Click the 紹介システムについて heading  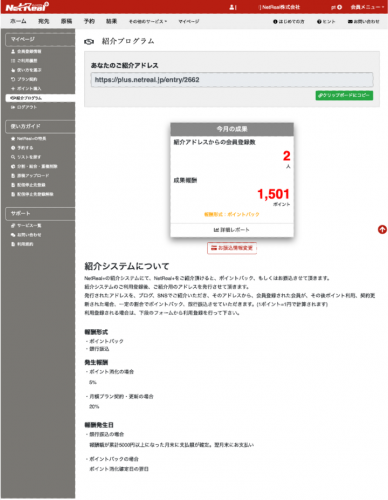(x=127, y=266)
